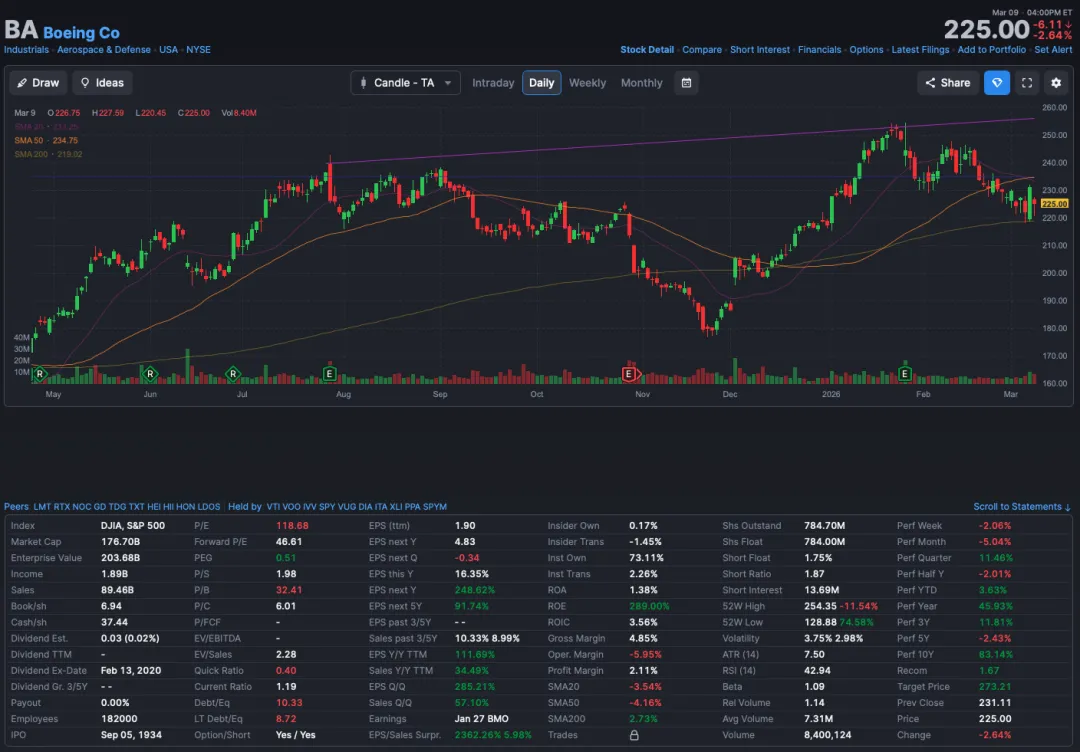1080x752 pixels.
Task: Select the Daily timeframe
Action: click(x=541, y=83)
